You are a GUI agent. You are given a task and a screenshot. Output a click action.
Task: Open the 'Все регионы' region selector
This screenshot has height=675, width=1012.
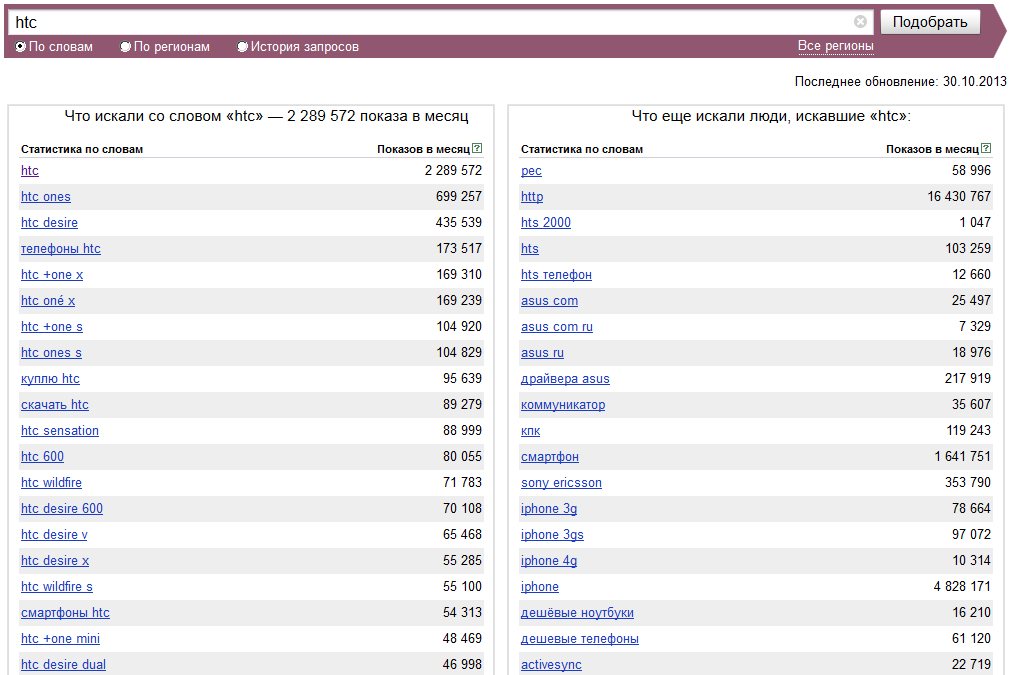tap(835, 46)
